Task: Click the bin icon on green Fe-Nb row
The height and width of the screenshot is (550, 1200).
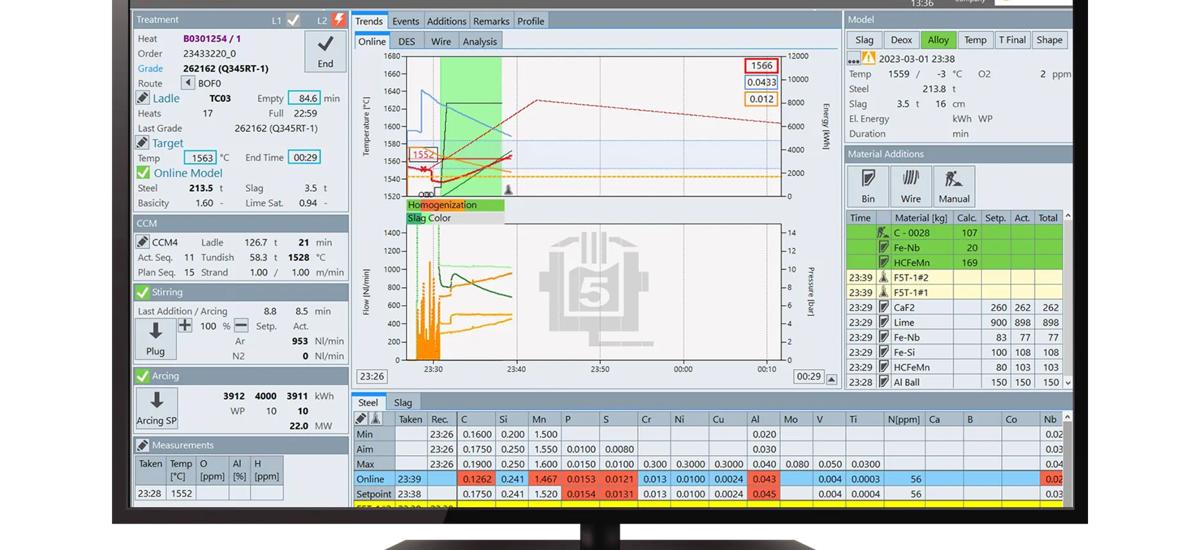Action: click(x=883, y=248)
